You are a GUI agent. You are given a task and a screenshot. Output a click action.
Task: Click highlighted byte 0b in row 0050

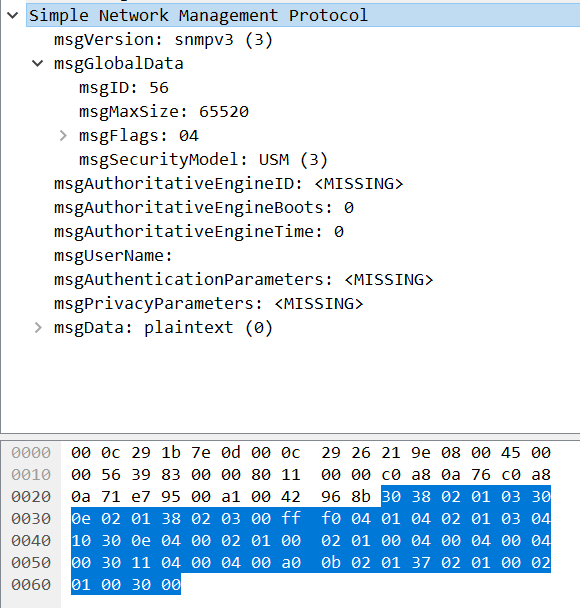331,563
